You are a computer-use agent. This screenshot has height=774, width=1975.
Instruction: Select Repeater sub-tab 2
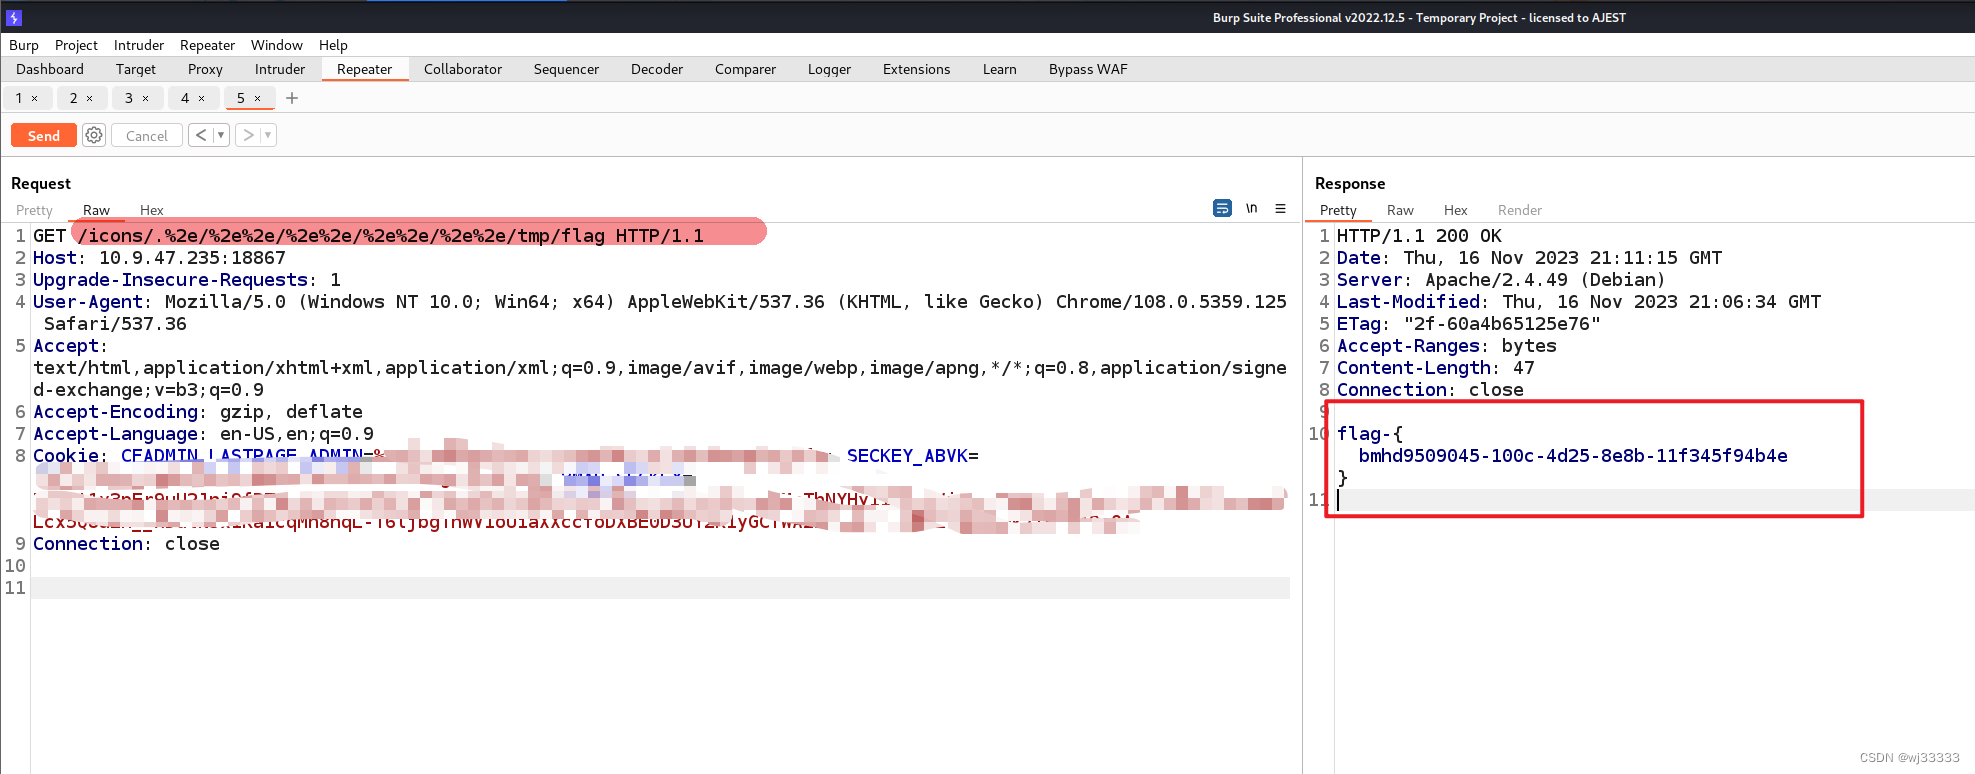pyautogui.click(x=74, y=98)
